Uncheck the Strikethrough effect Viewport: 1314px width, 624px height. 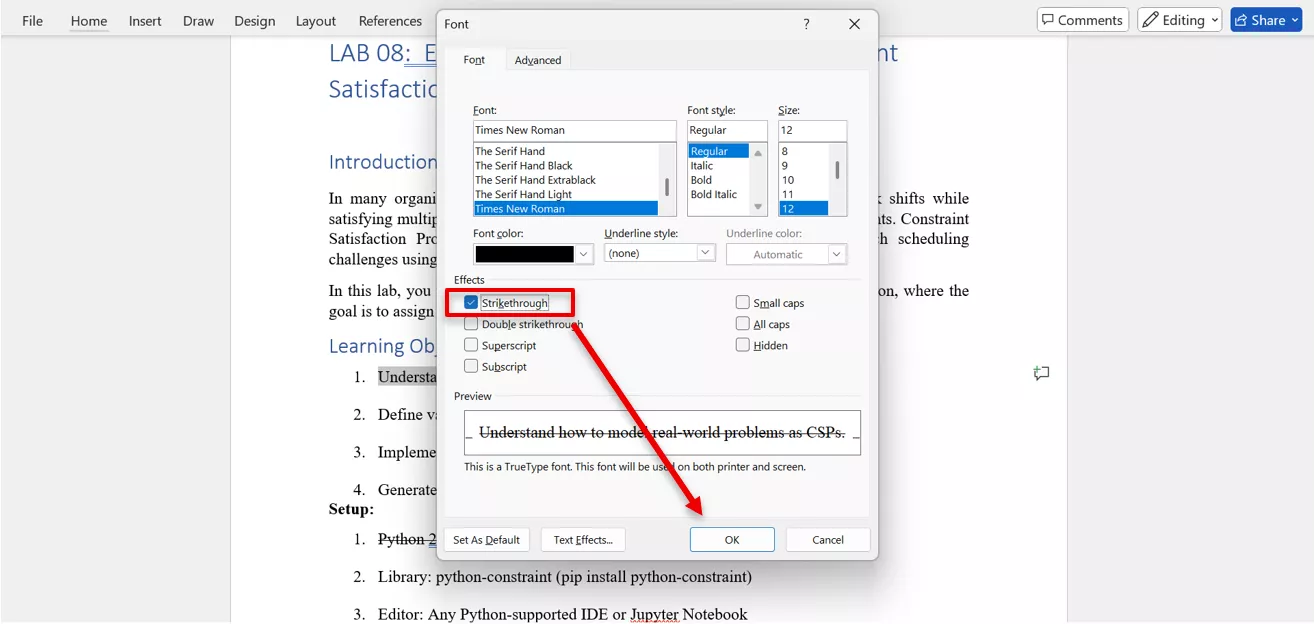coord(470,302)
